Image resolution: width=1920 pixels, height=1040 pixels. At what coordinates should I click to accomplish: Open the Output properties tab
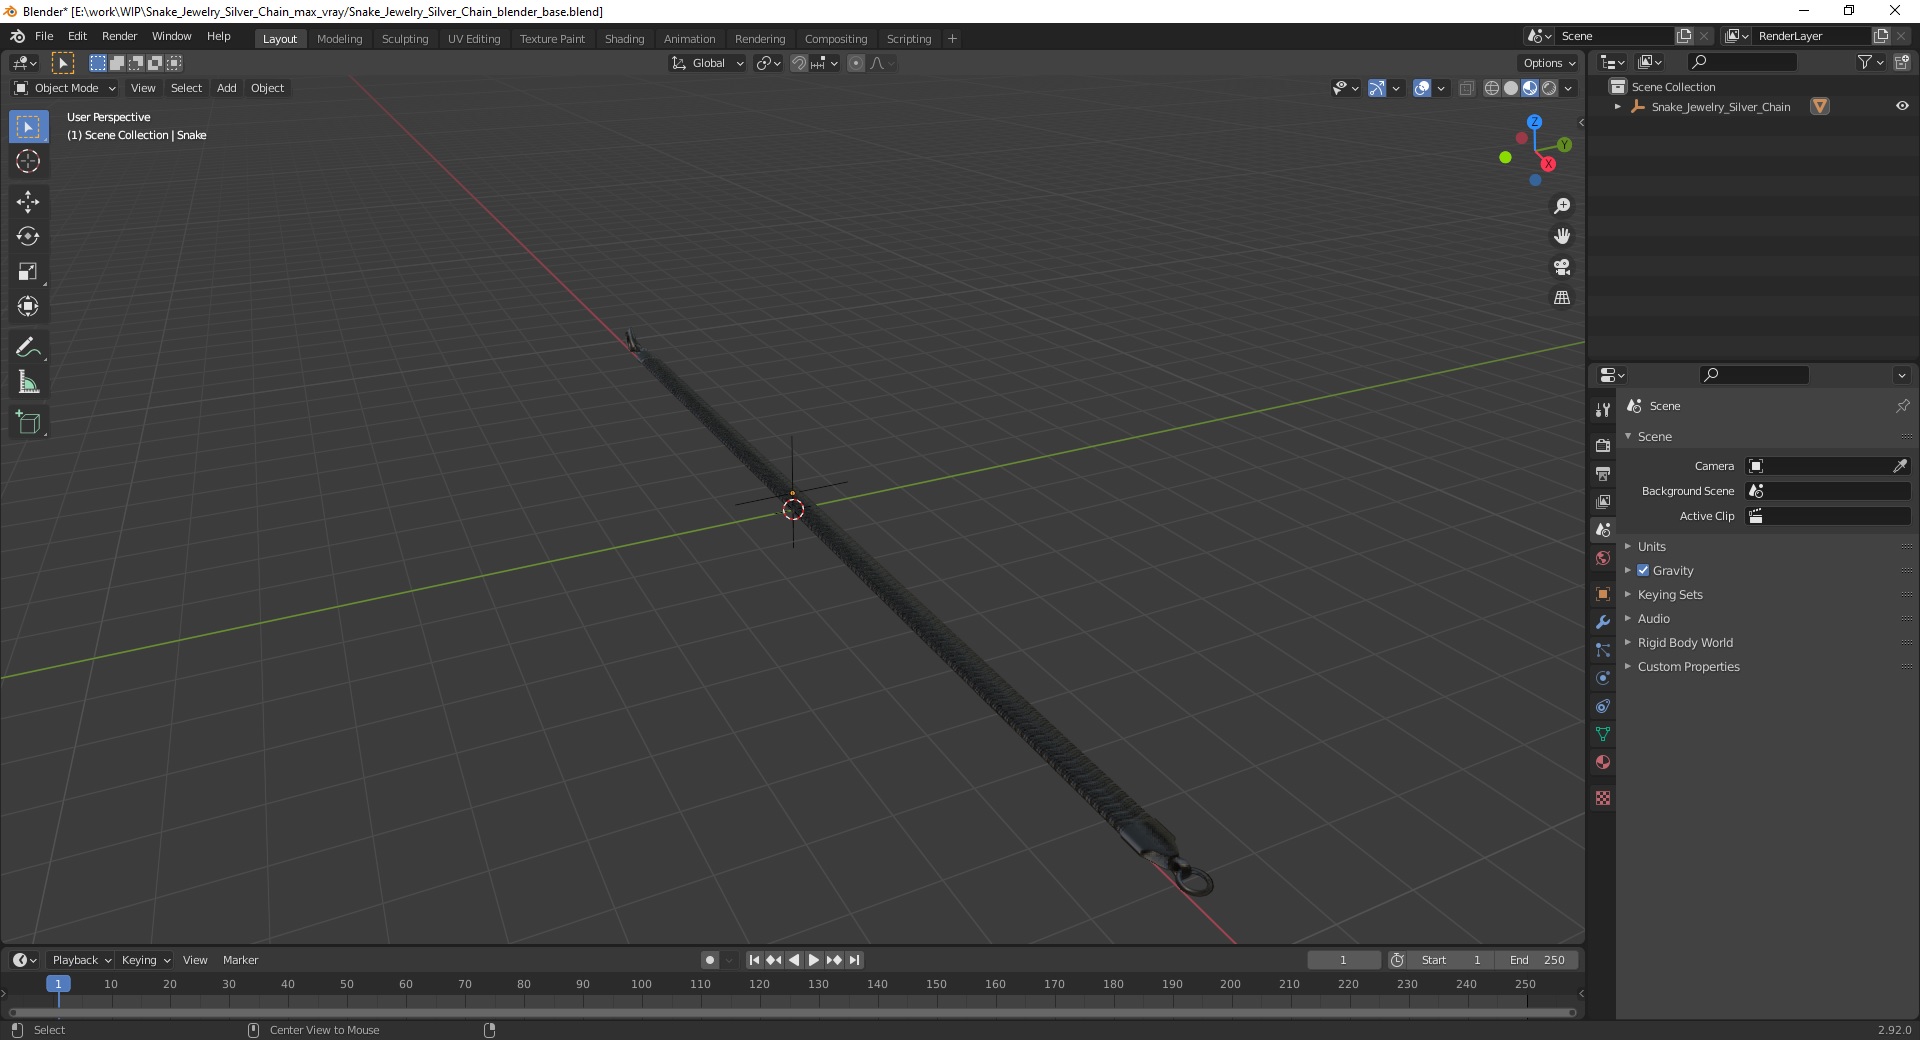(x=1603, y=473)
